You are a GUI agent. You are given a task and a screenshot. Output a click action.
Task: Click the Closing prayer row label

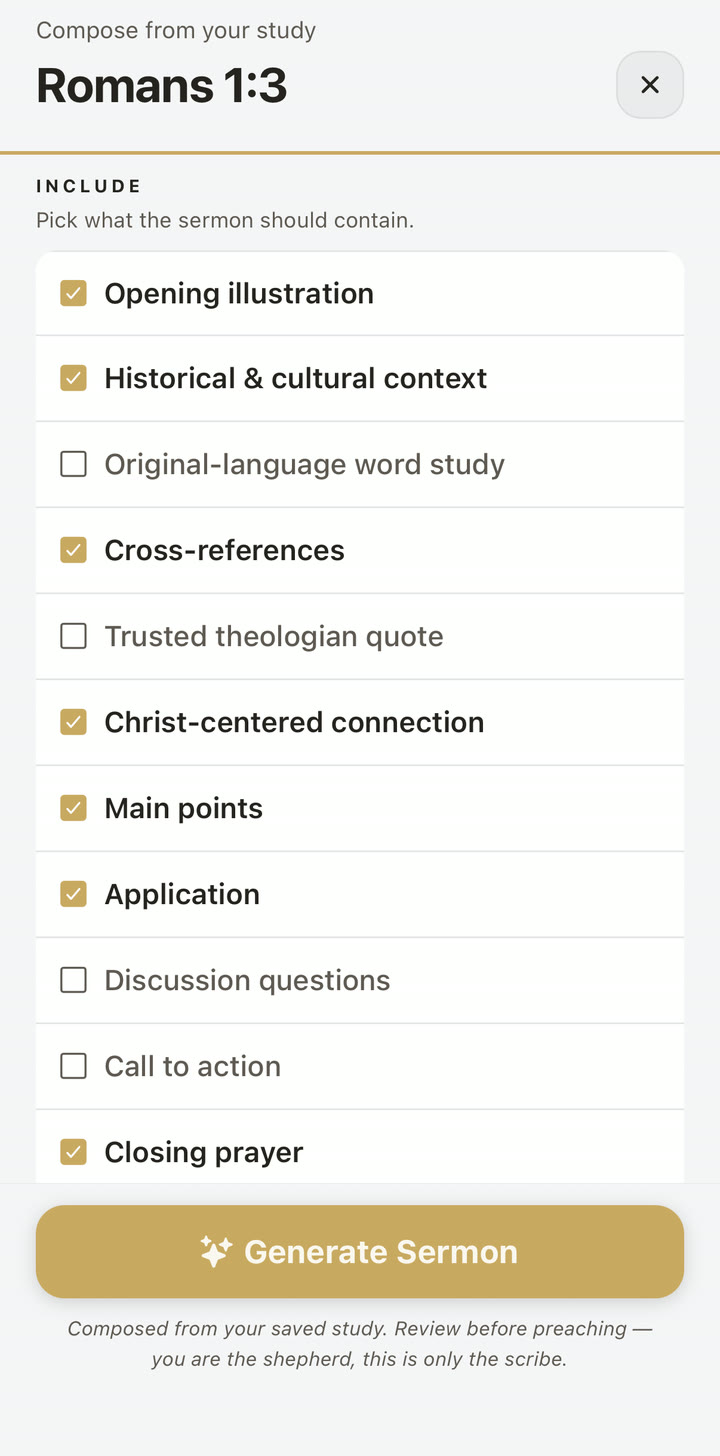point(204,1152)
